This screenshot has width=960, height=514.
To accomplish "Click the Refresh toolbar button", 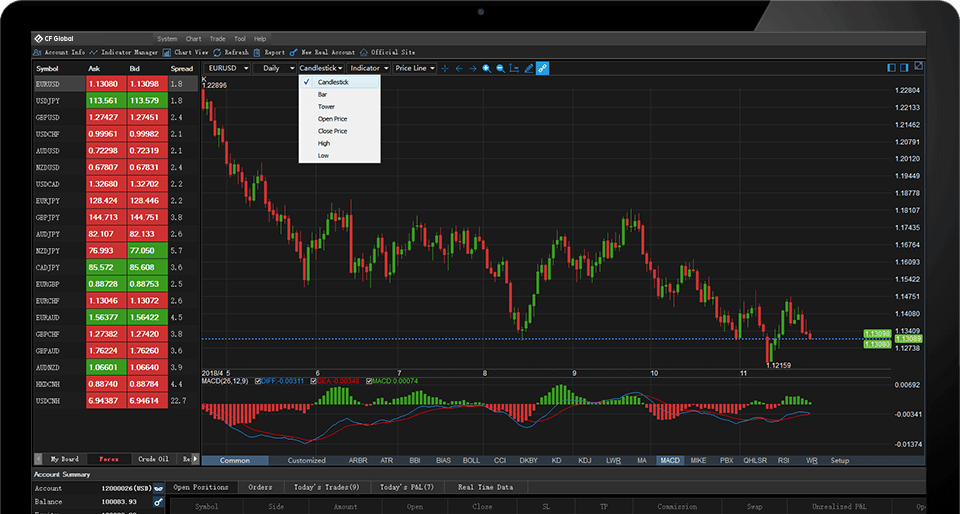I will 231,52.
